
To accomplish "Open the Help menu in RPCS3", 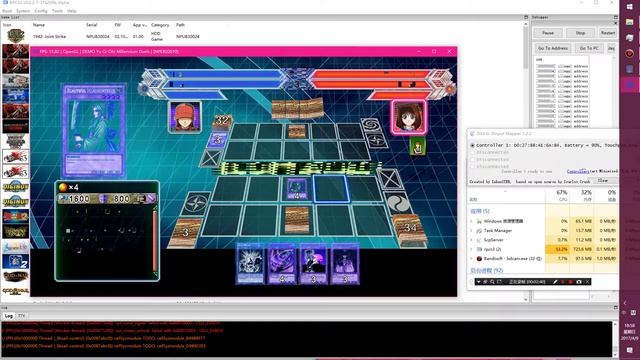I will tap(72, 11).
